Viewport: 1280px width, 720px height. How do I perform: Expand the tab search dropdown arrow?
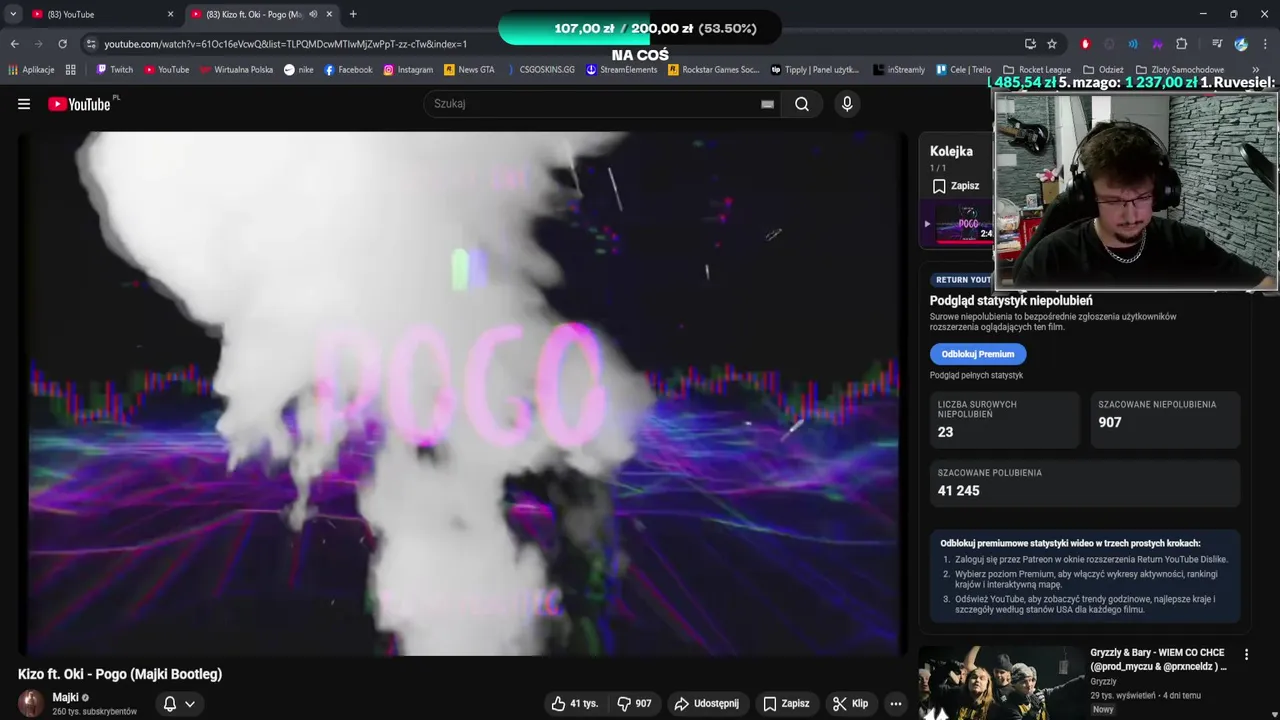tap(13, 14)
